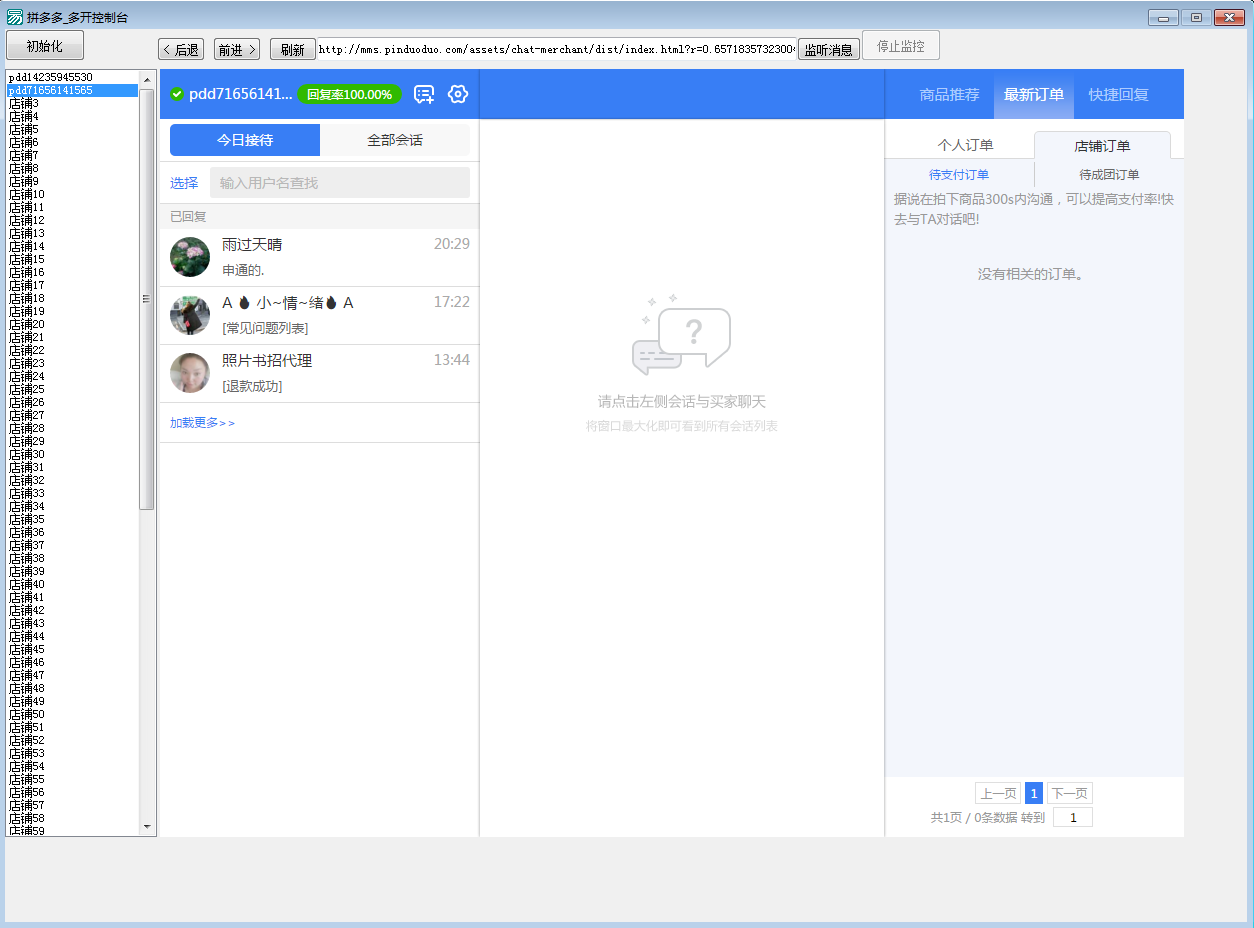Select 店铺20 in the shop list
Viewport: 1254px width, 928px height.
(72, 324)
